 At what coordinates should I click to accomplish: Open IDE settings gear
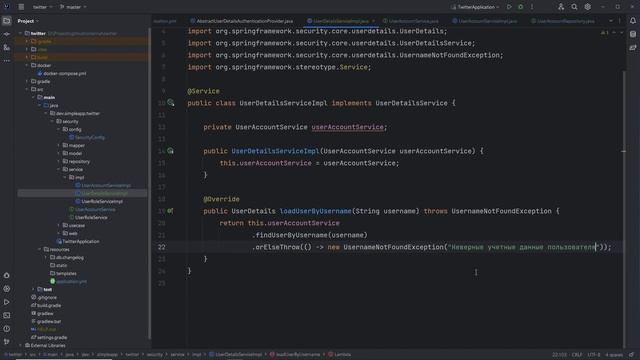(587, 7)
